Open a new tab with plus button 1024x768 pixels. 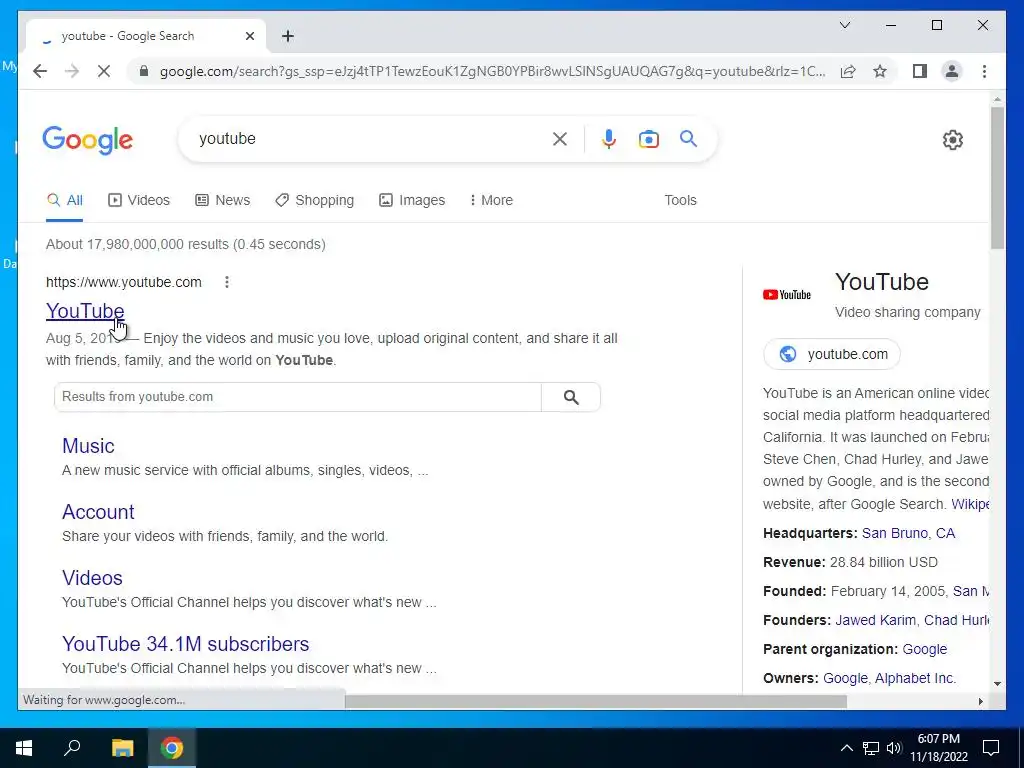point(288,36)
